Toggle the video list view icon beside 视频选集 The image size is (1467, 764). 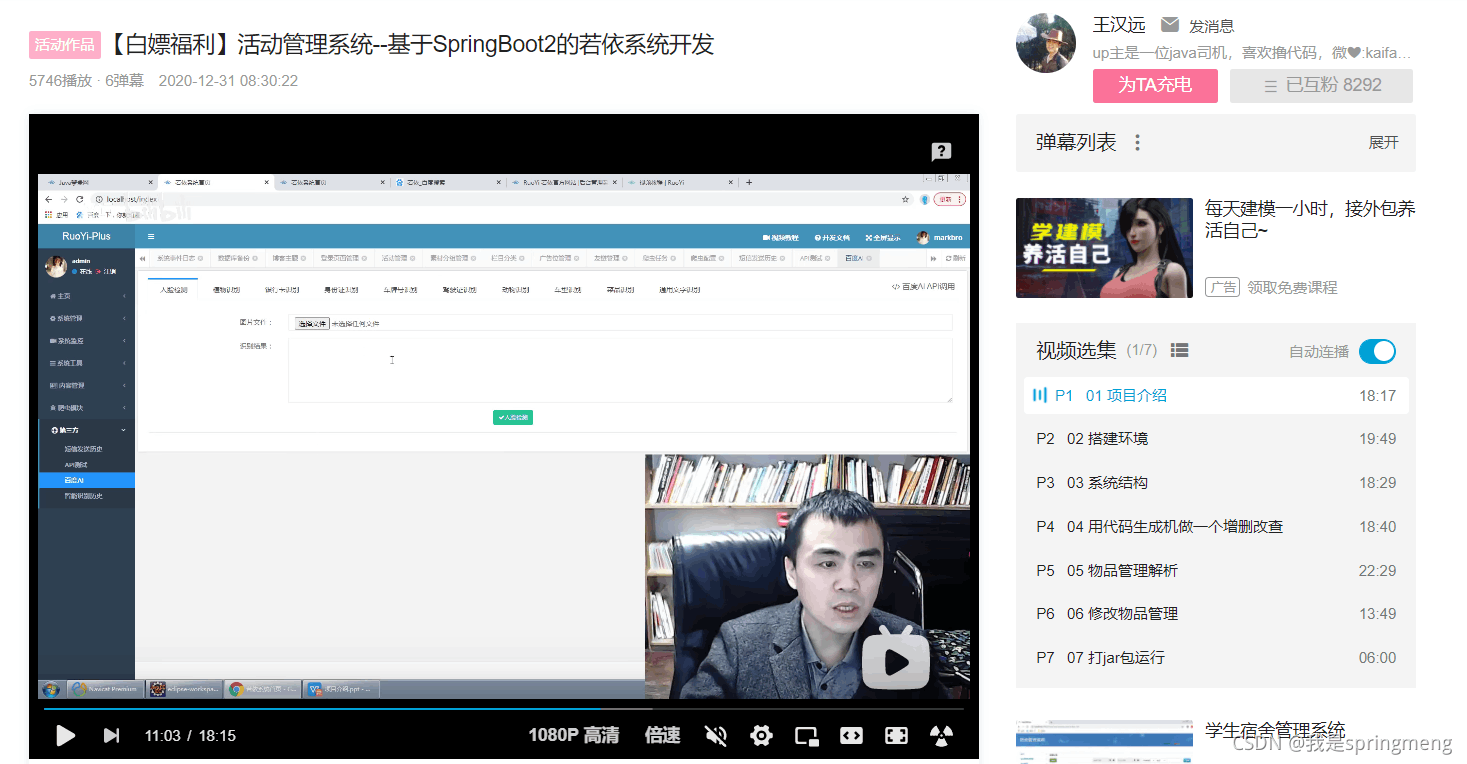pyautogui.click(x=1180, y=351)
